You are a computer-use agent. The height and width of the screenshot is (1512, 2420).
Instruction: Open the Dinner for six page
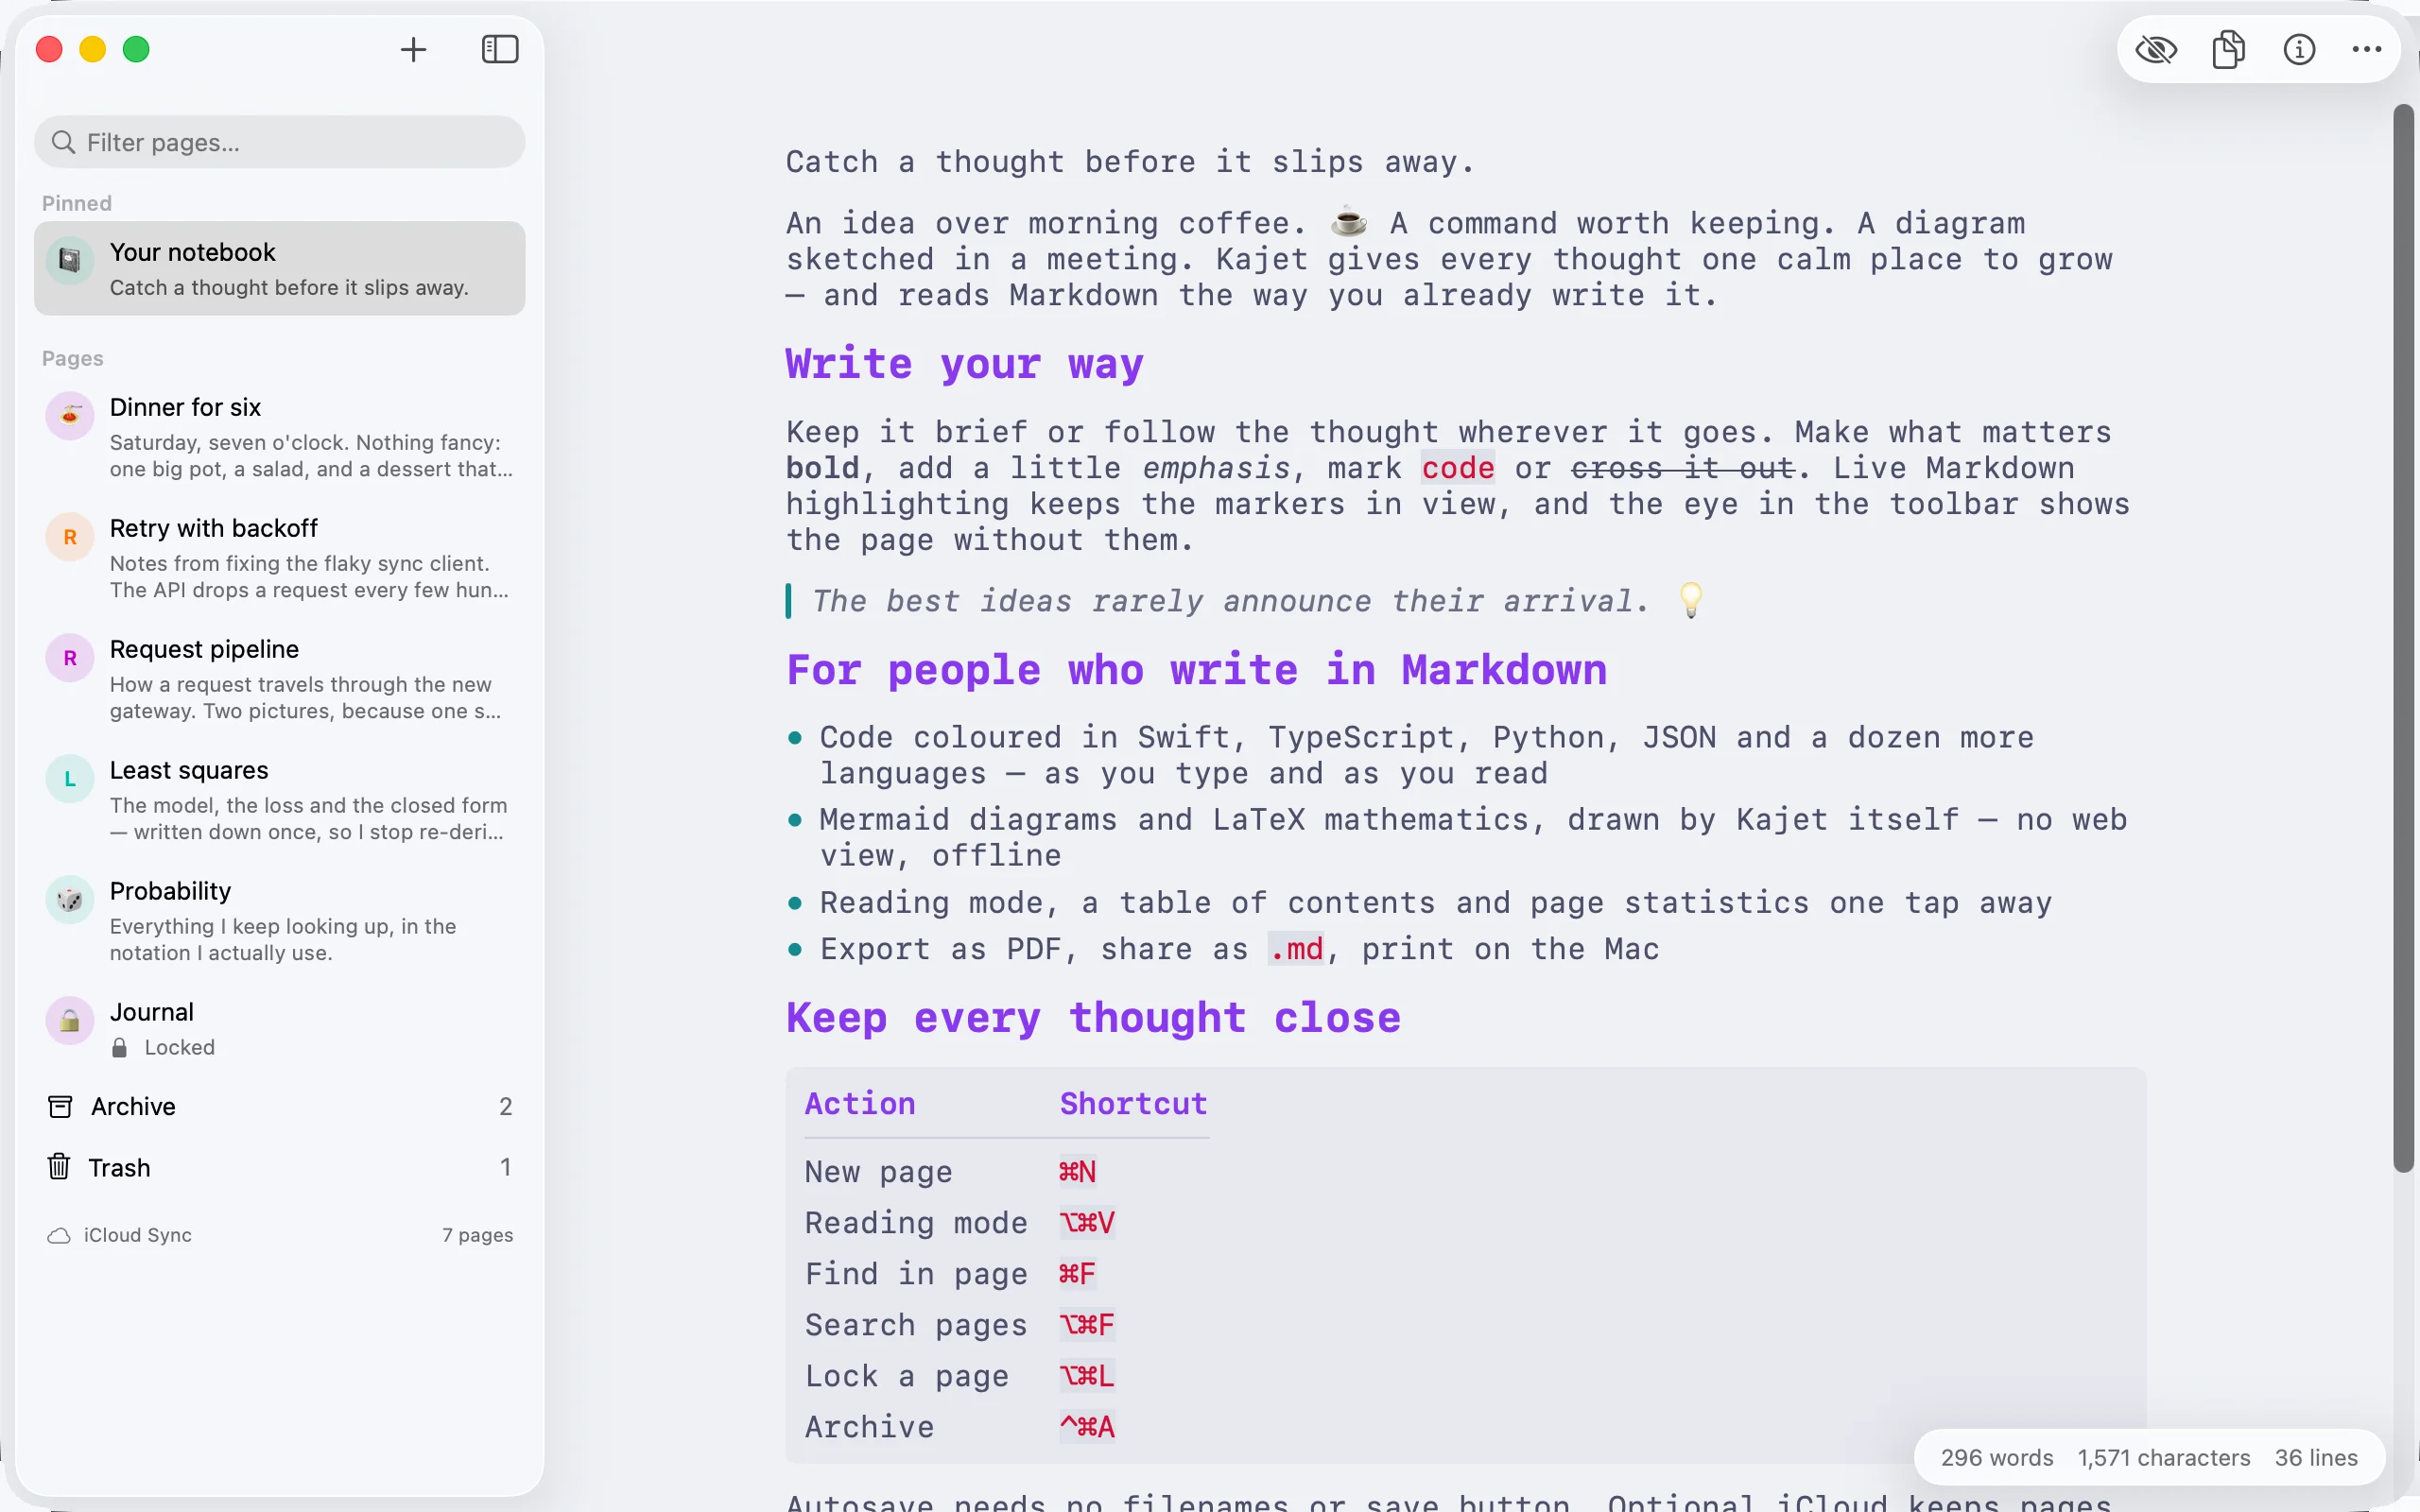[x=280, y=437]
